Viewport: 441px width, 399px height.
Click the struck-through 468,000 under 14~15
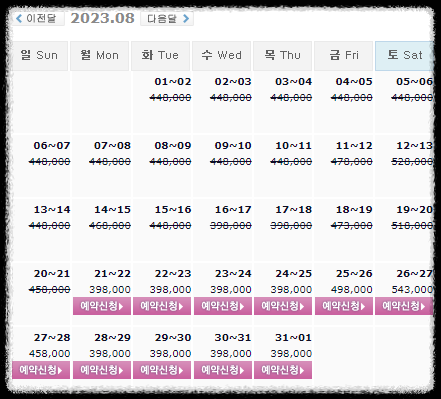pos(110,226)
